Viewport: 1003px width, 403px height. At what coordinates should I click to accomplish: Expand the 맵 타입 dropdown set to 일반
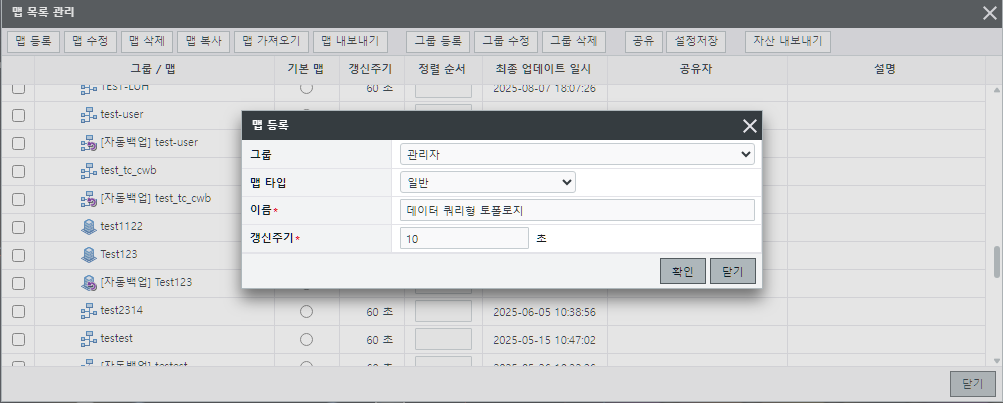(x=487, y=182)
